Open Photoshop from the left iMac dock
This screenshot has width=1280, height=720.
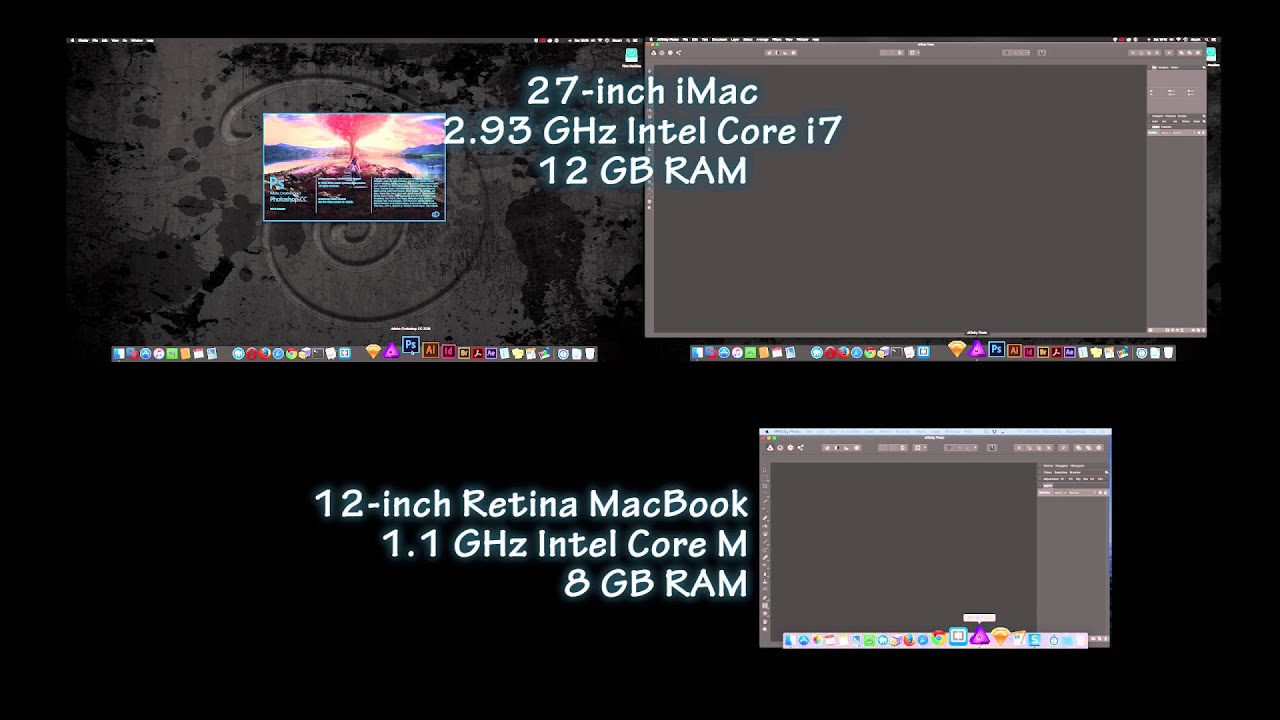[411, 345]
